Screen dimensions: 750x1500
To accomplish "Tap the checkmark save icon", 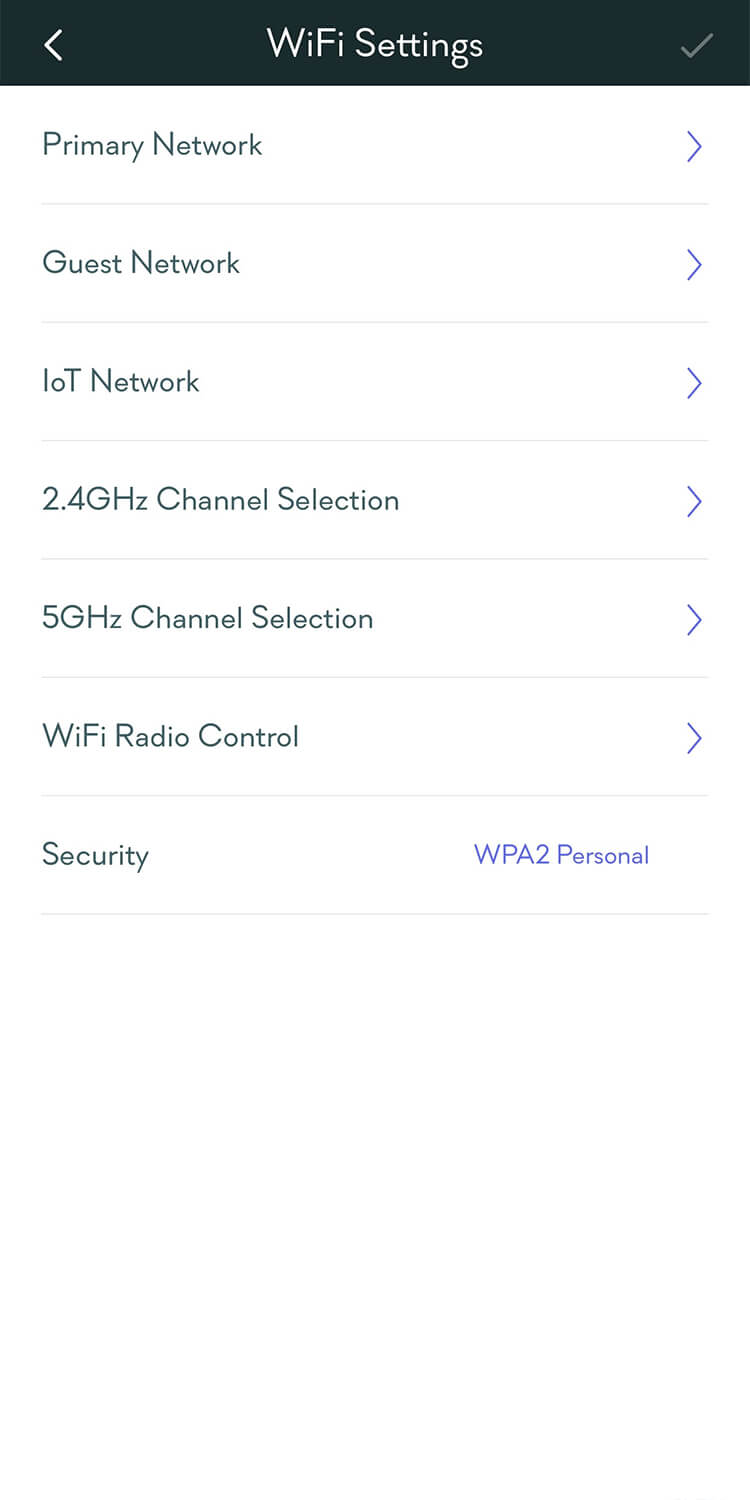I will pyautogui.click(x=696, y=45).
